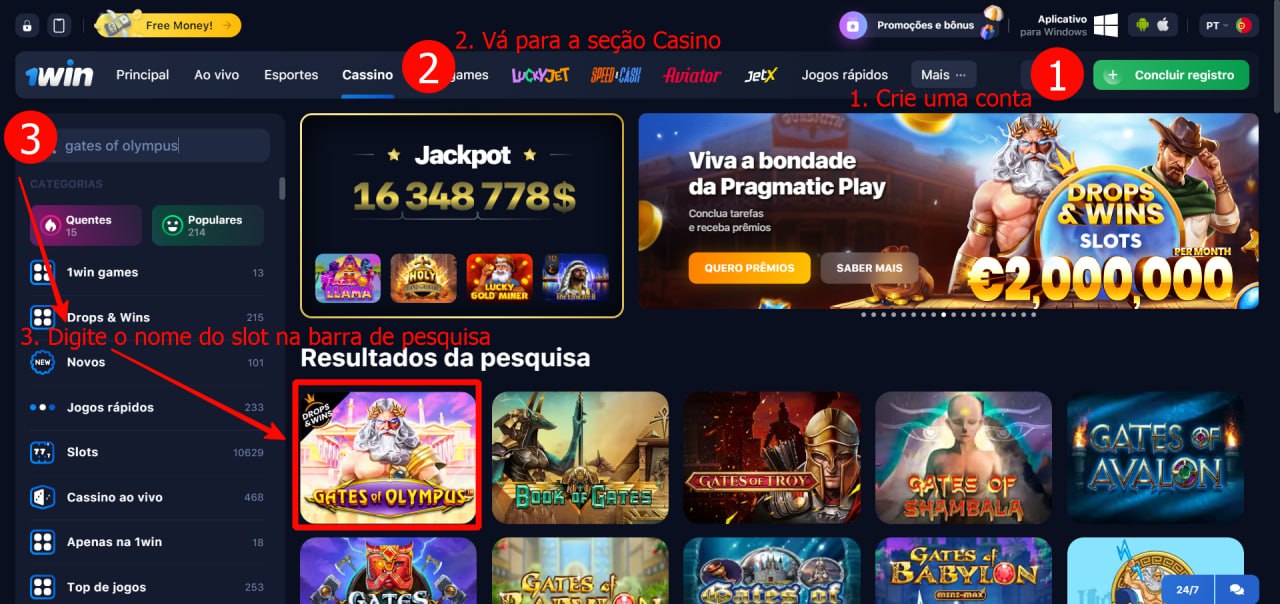The width and height of the screenshot is (1280, 604).
Task: Expand the Mais menu
Action: tap(943, 75)
